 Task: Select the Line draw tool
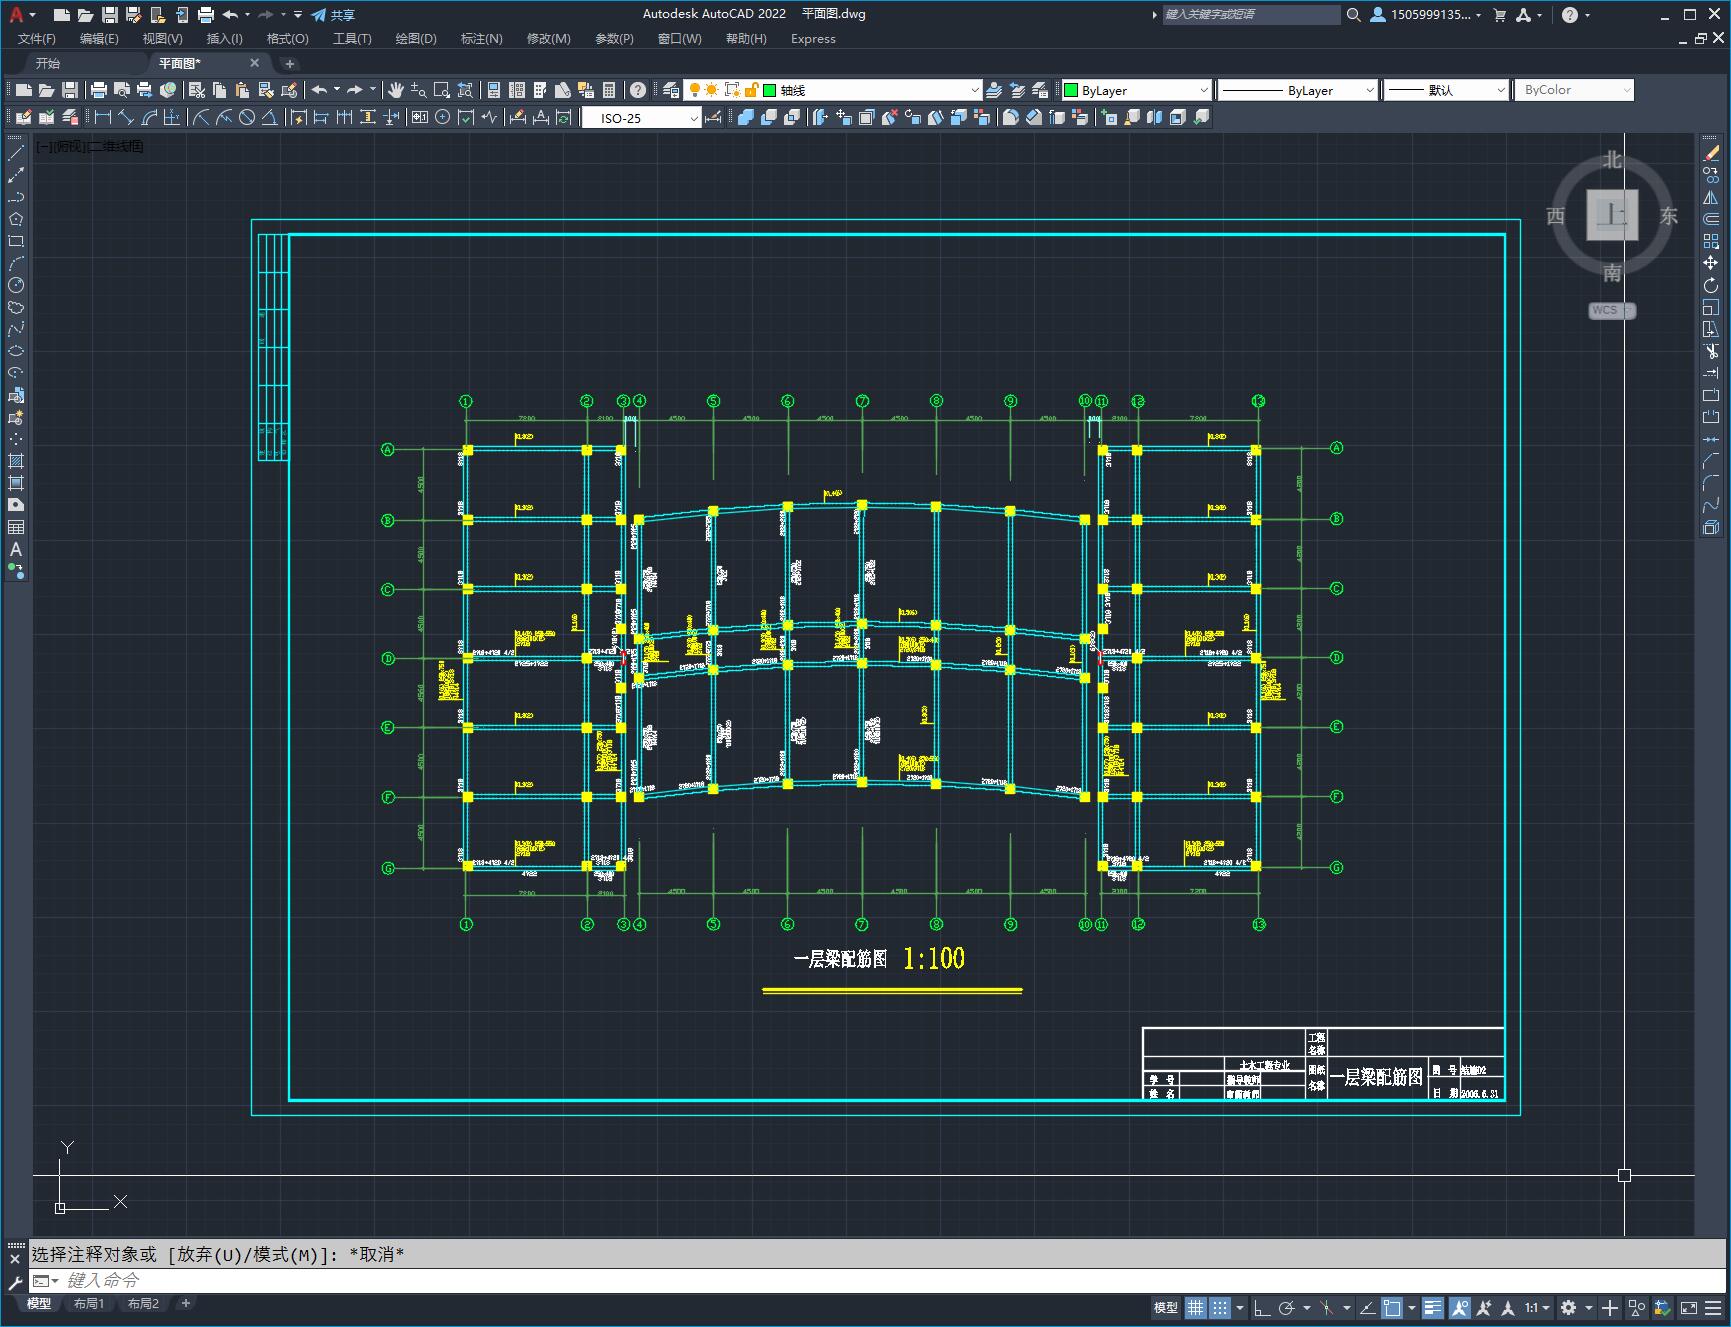pyautogui.click(x=16, y=154)
